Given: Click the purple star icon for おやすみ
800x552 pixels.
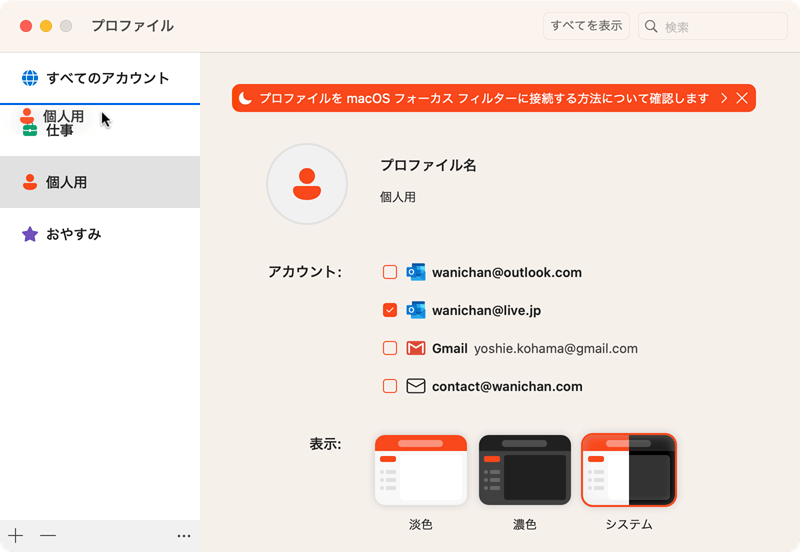Looking at the screenshot, I should pyautogui.click(x=30, y=234).
